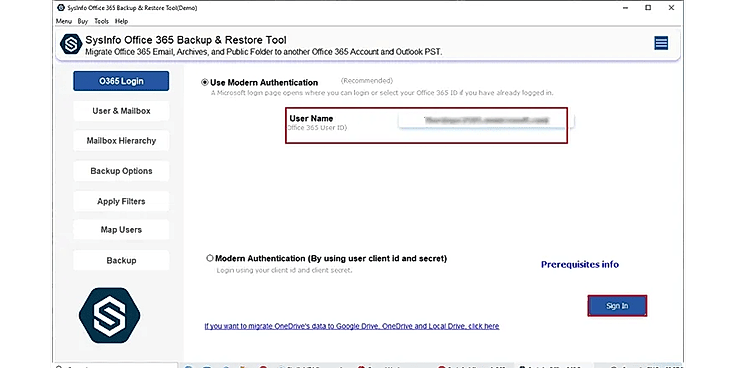Open the Mailbox Hierarchy step
Viewport: 736px width, 368px height.
121,141
